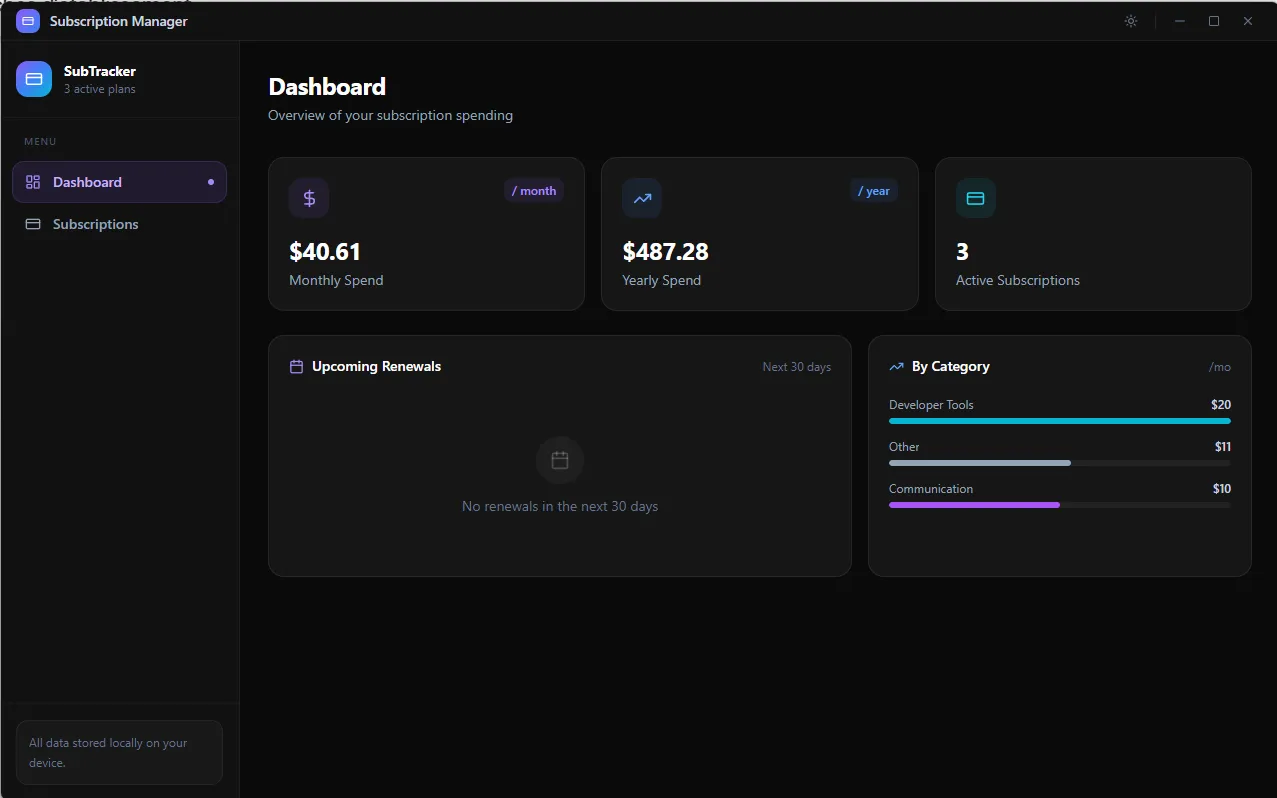Toggle the light/dark theme sun icon
The height and width of the screenshot is (798, 1277).
pyautogui.click(x=1131, y=21)
